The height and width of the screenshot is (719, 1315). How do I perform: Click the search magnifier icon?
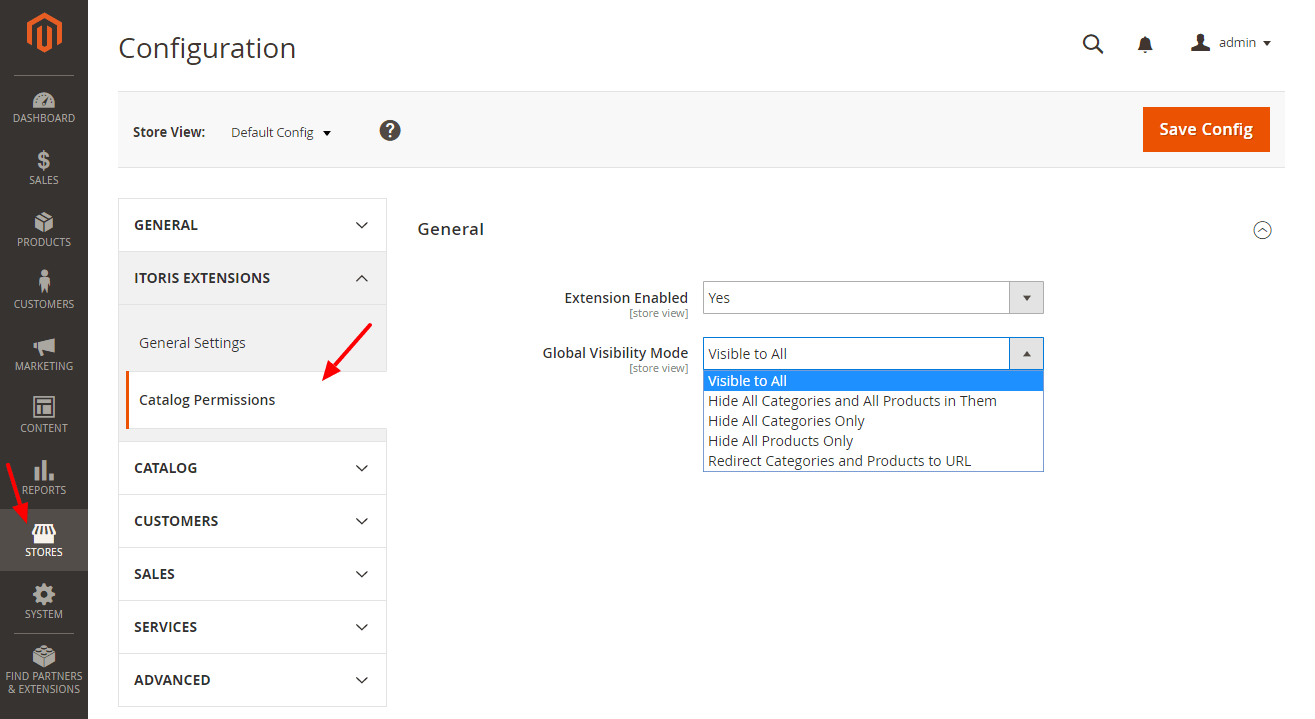[x=1093, y=44]
